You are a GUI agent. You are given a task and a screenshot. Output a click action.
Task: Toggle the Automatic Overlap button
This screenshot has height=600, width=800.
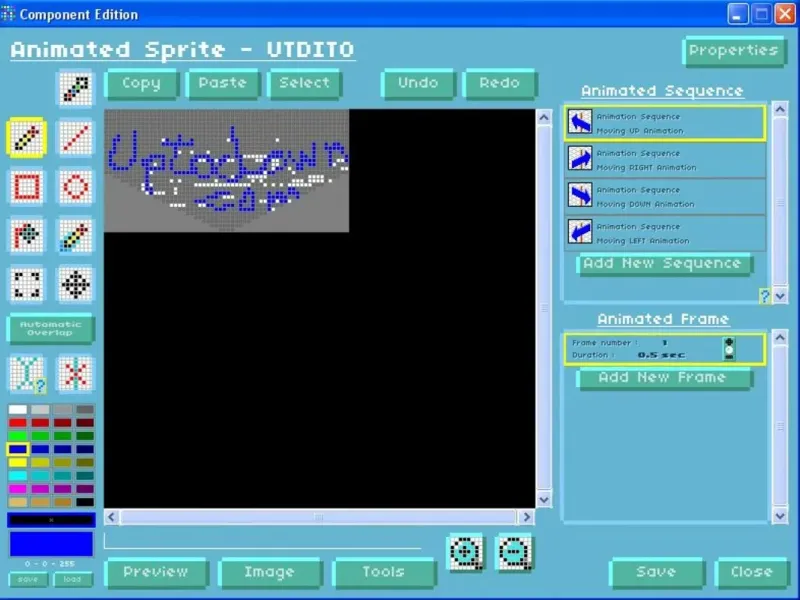click(51, 329)
